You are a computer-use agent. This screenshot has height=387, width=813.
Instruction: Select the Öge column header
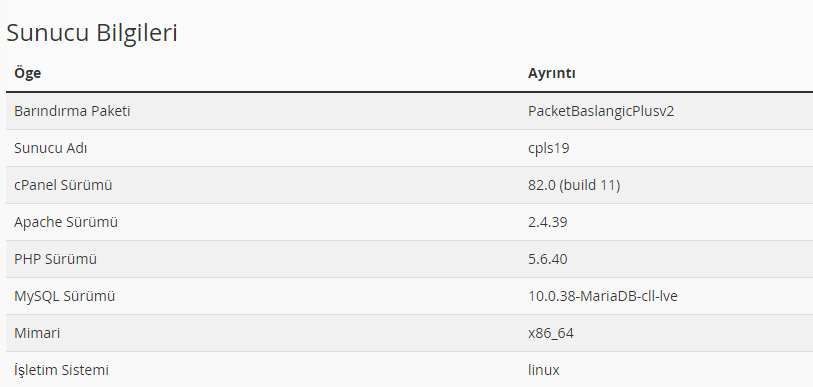pos(27,73)
